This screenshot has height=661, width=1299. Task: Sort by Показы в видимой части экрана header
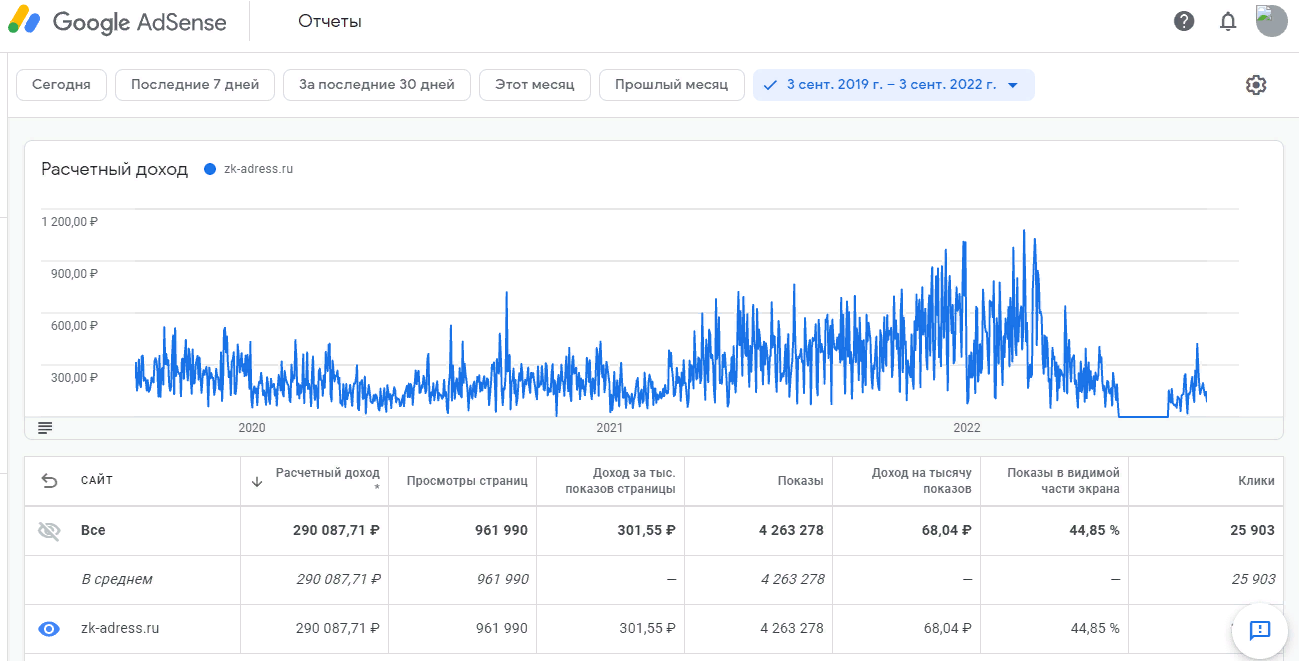click(x=1063, y=481)
